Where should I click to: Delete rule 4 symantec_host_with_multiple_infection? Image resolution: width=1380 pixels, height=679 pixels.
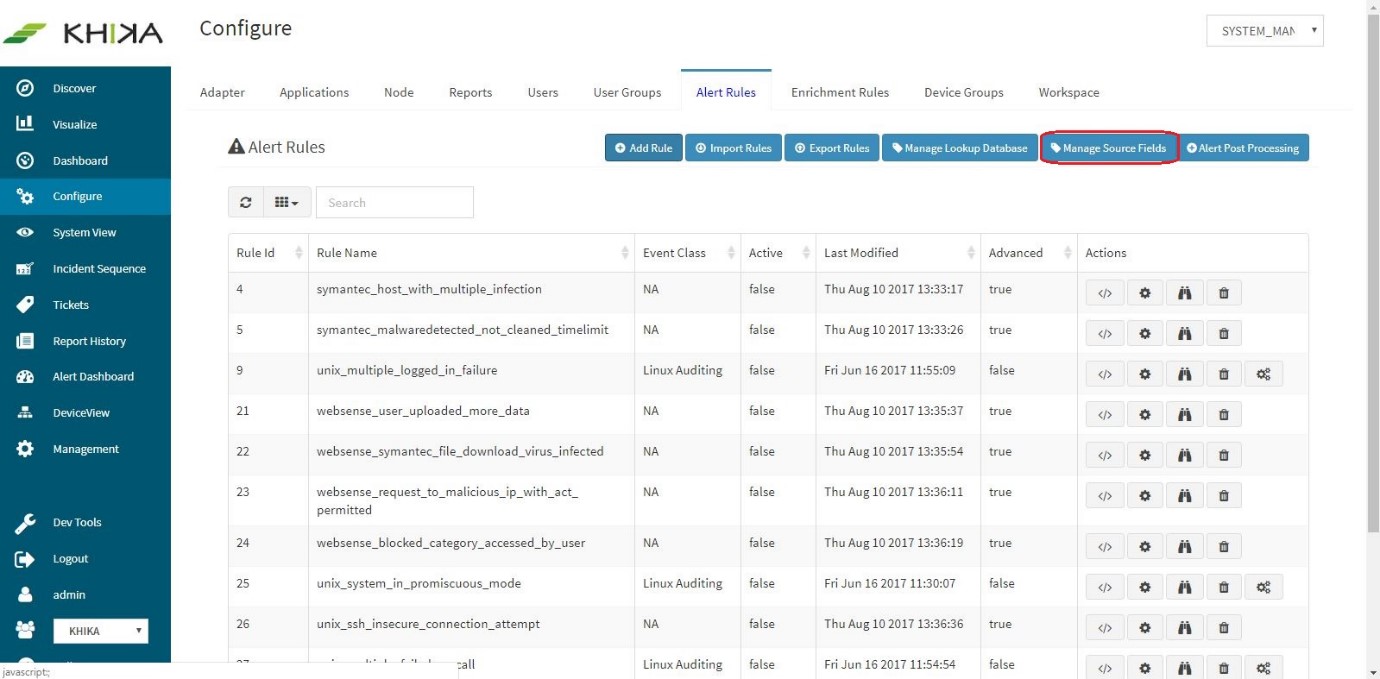pos(1223,293)
